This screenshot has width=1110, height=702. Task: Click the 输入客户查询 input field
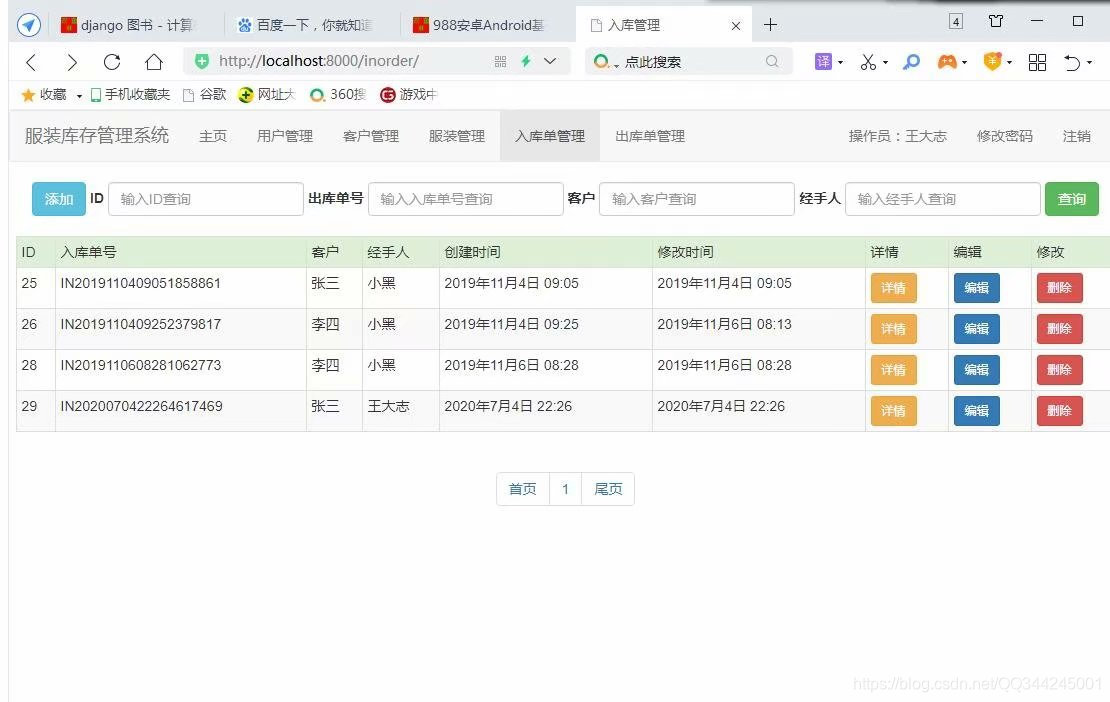[x=697, y=198]
